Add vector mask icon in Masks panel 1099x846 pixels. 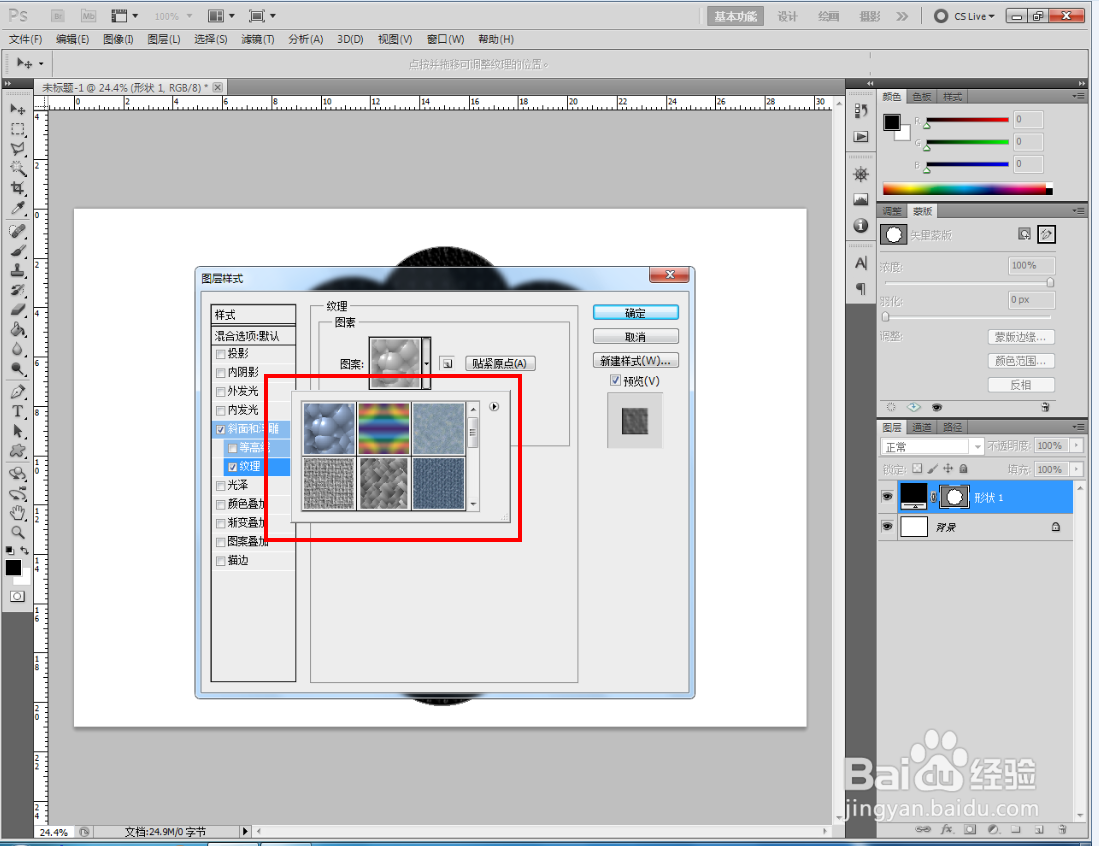coord(1046,234)
